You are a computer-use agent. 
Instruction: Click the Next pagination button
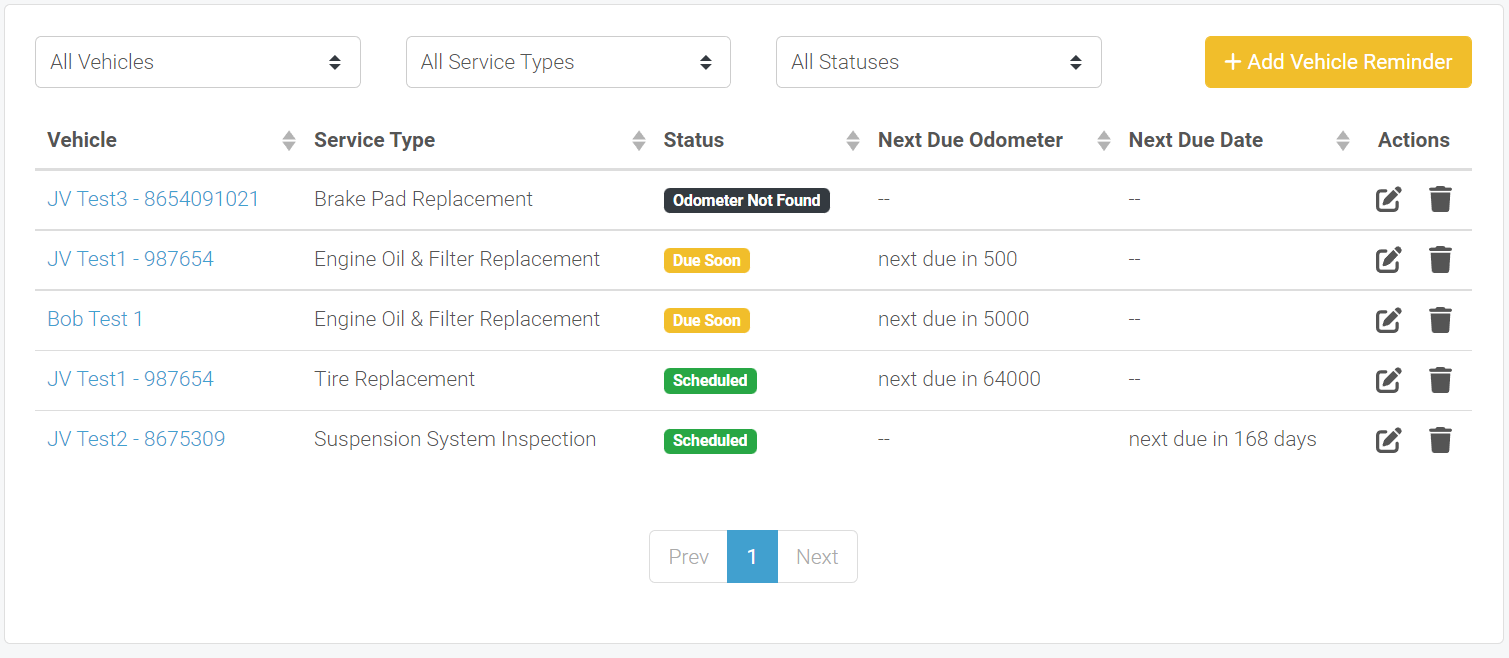(x=817, y=557)
